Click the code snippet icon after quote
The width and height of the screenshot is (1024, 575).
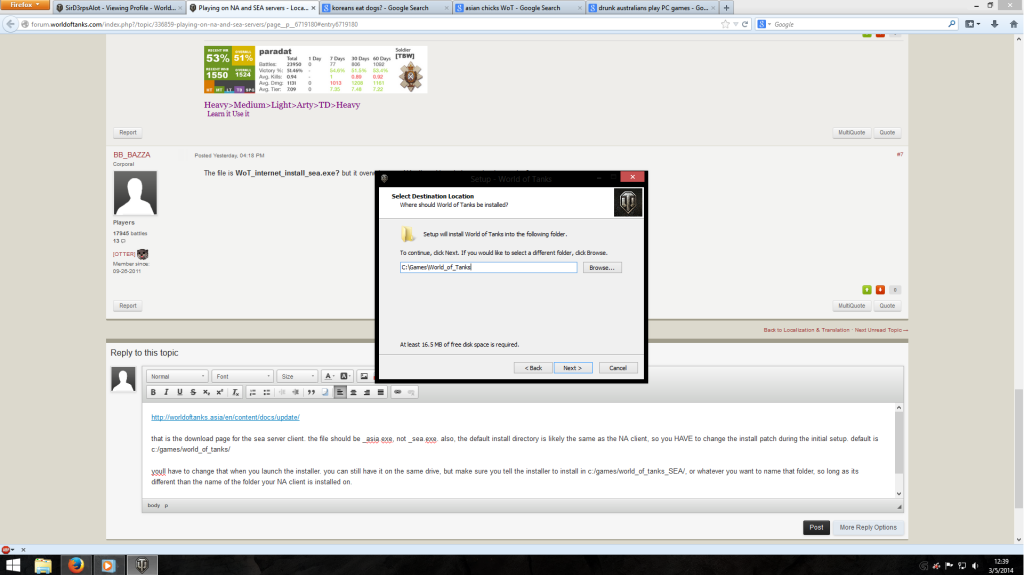click(325, 392)
